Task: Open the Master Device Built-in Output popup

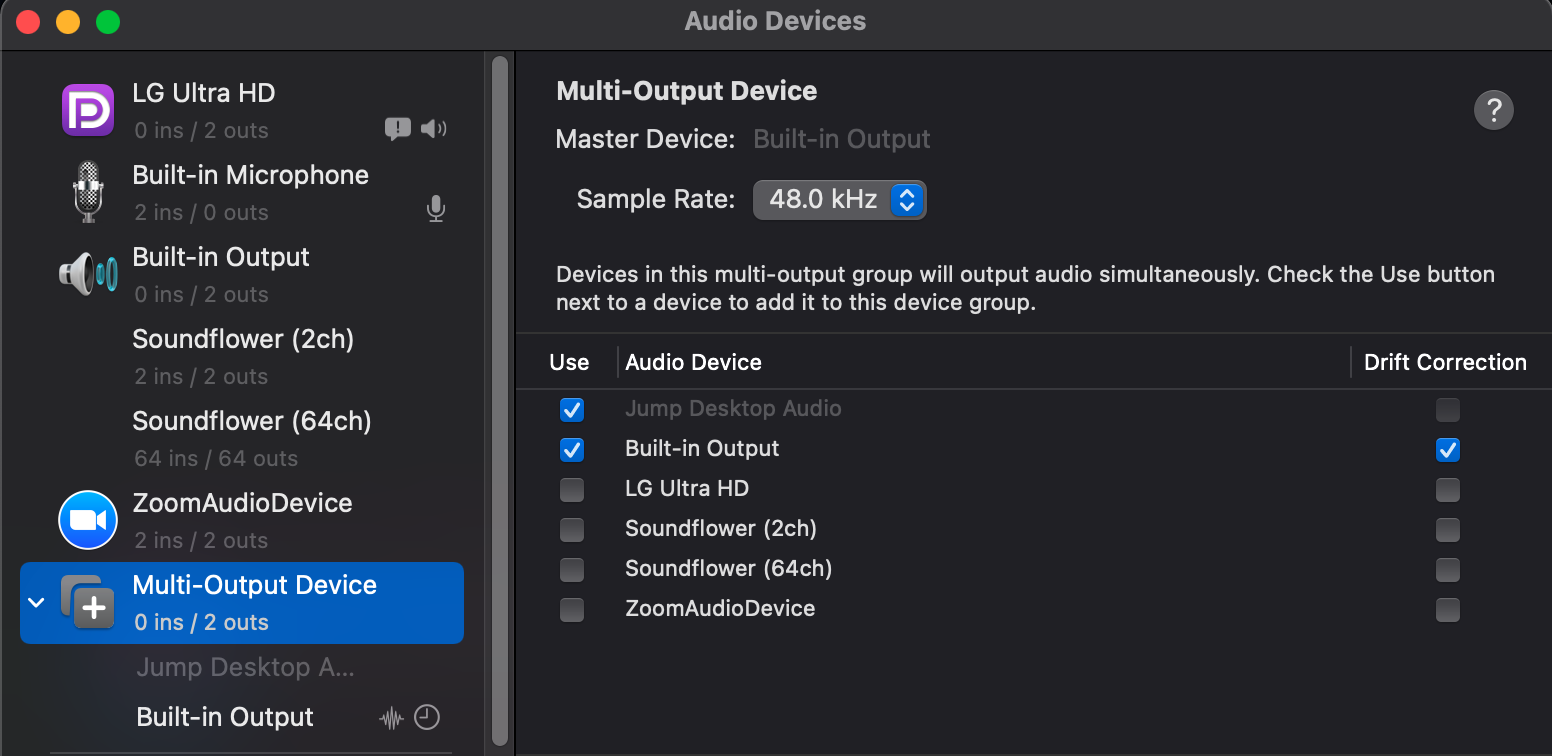Action: [842, 139]
